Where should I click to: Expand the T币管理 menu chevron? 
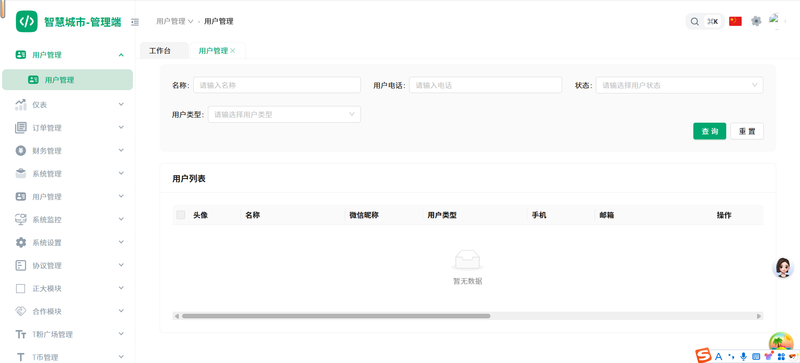coord(121,357)
